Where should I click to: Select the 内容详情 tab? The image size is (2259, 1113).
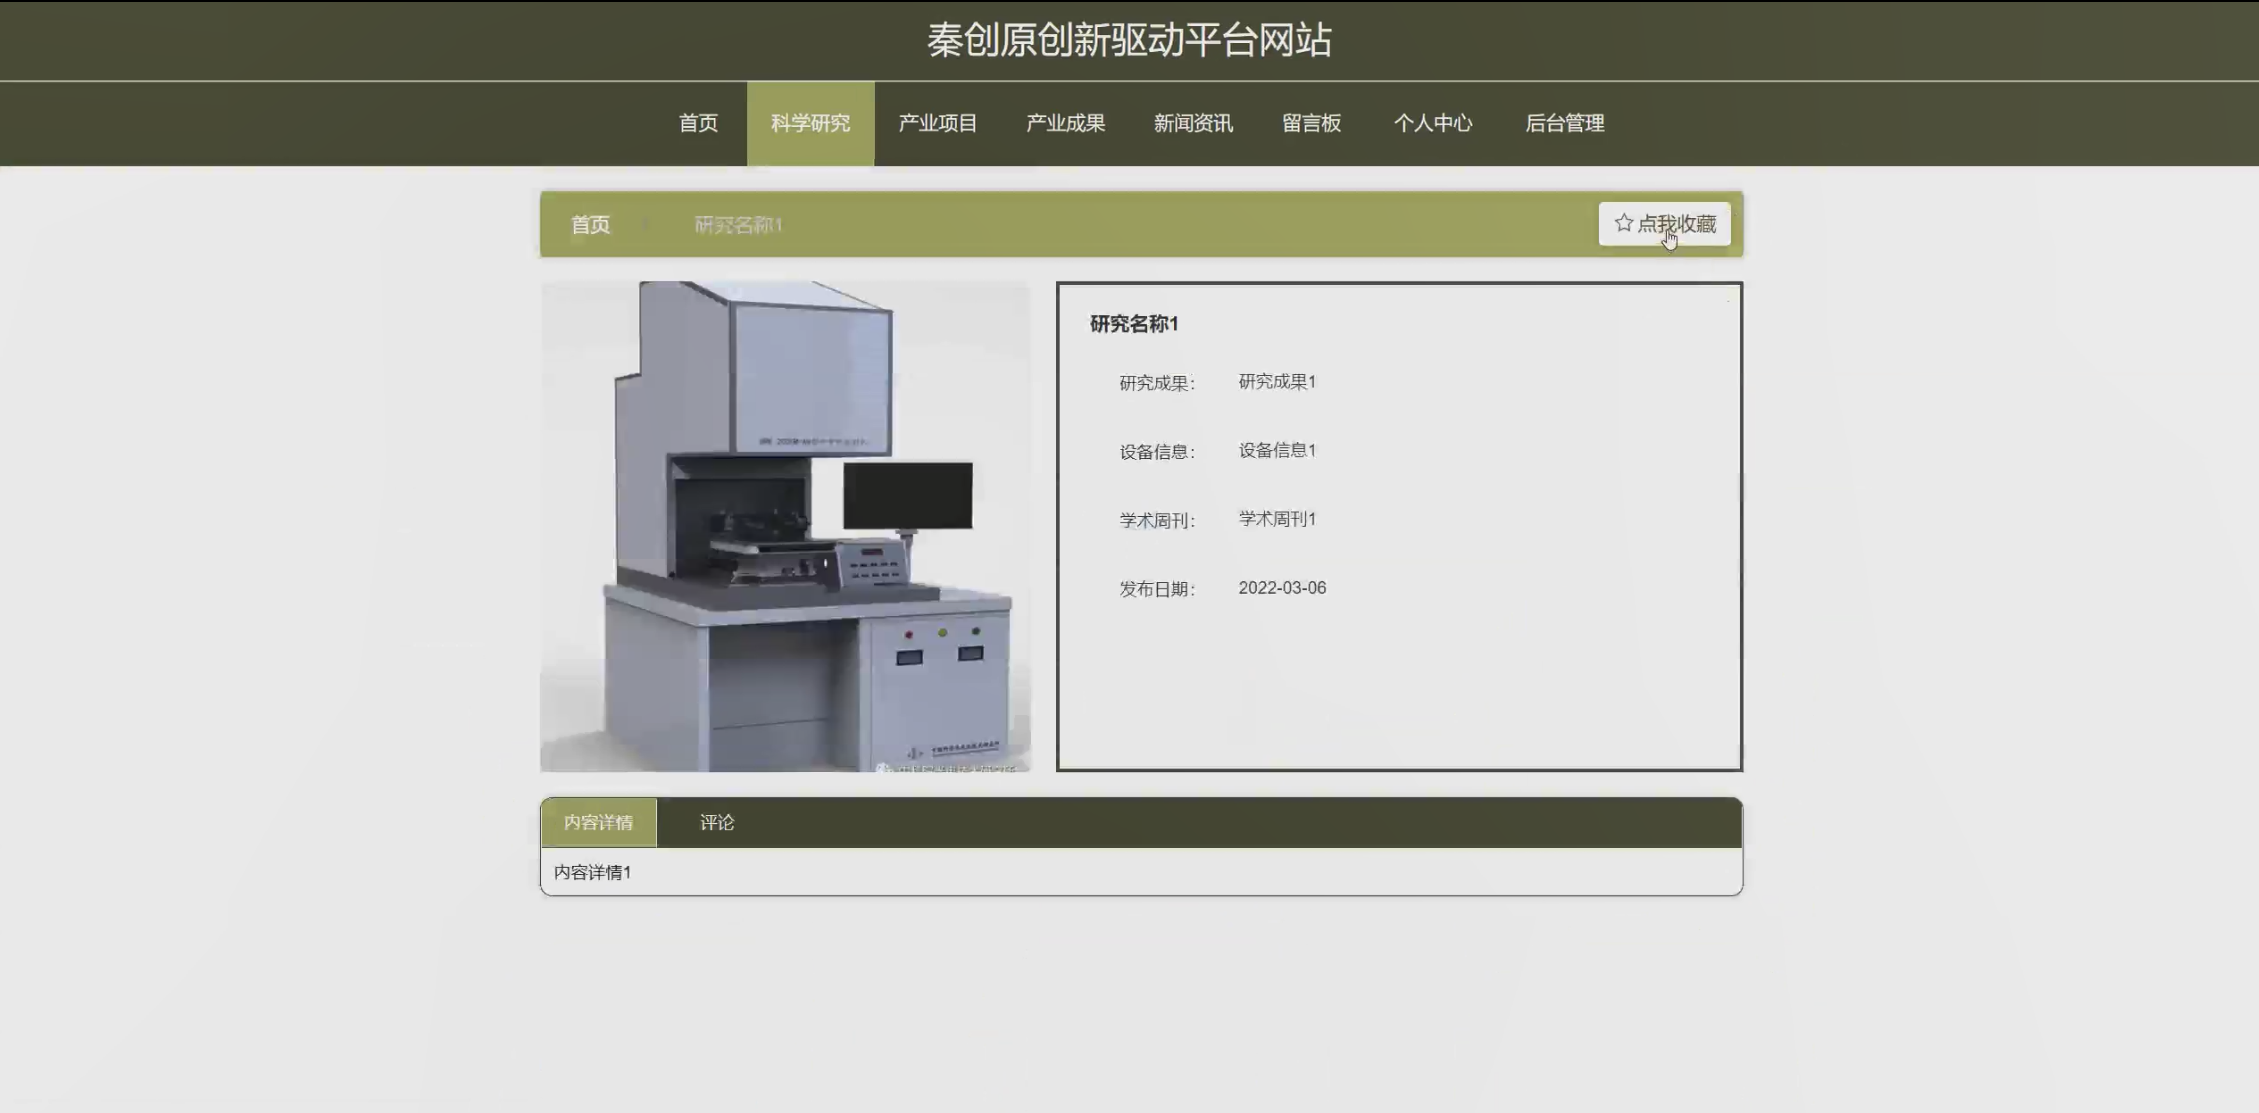[x=598, y=822]
